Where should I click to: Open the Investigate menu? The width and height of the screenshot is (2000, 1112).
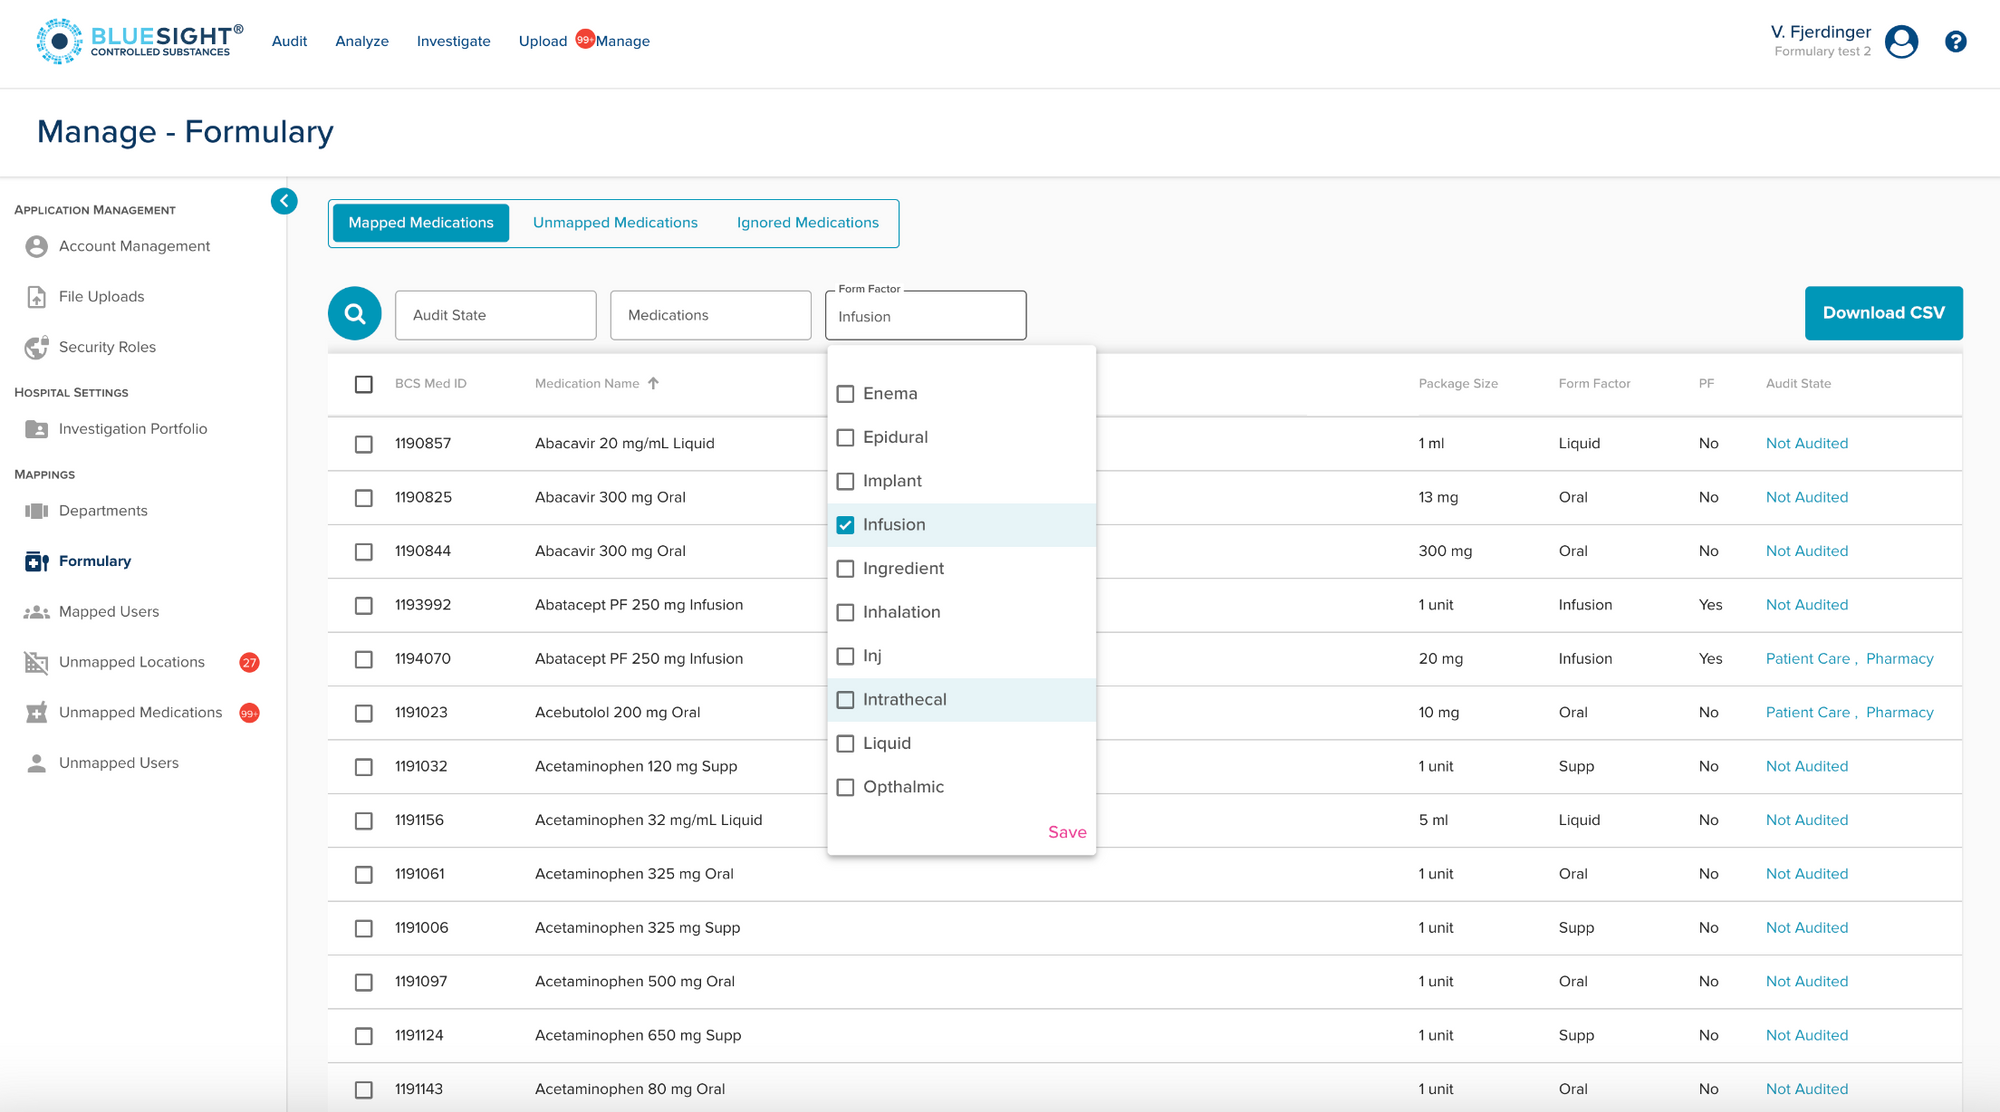point(453,41)
